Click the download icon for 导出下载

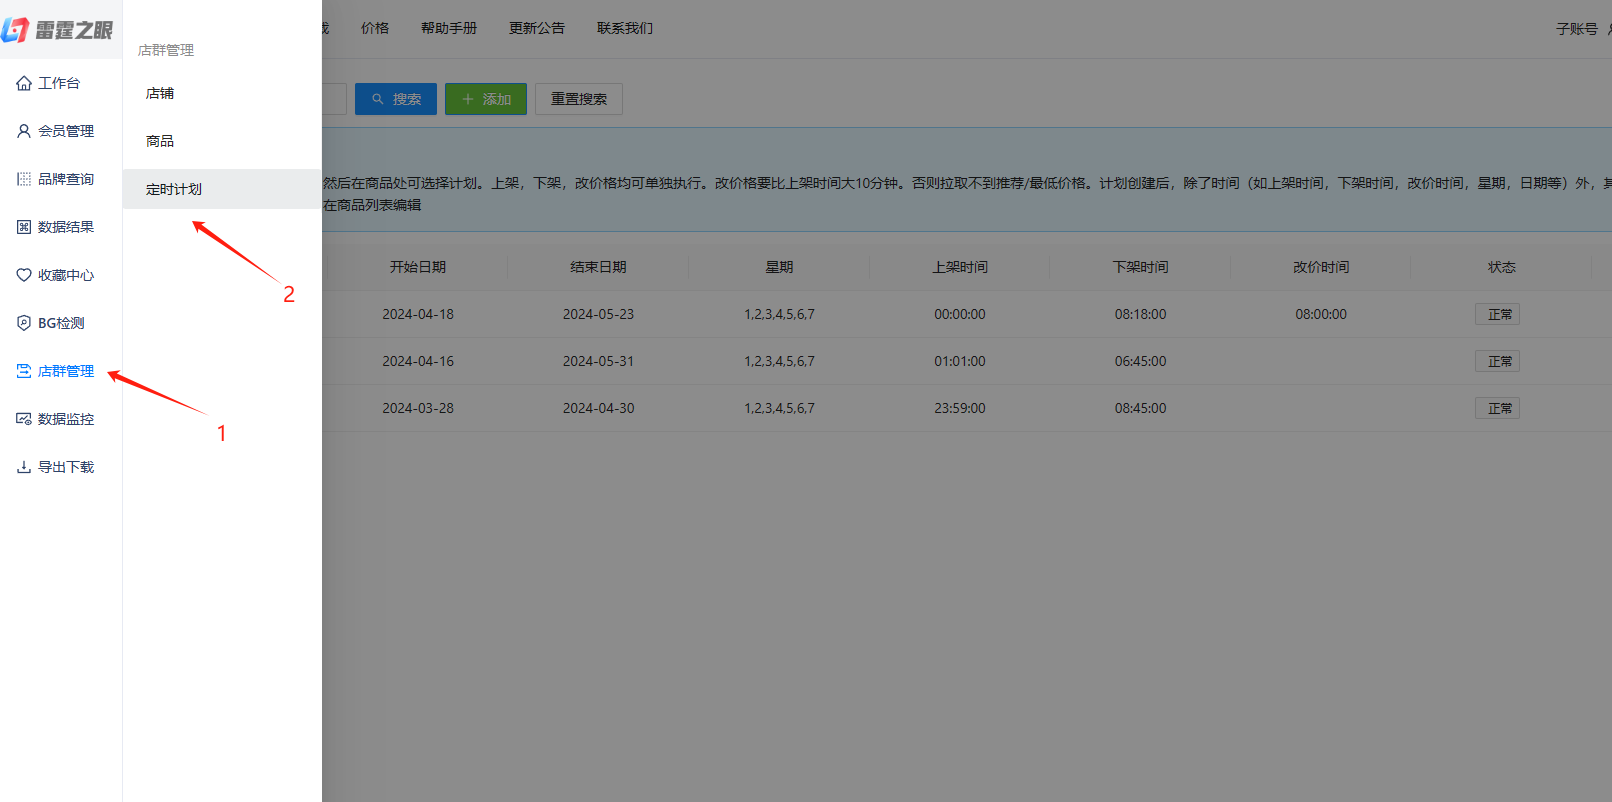point(24,467)
